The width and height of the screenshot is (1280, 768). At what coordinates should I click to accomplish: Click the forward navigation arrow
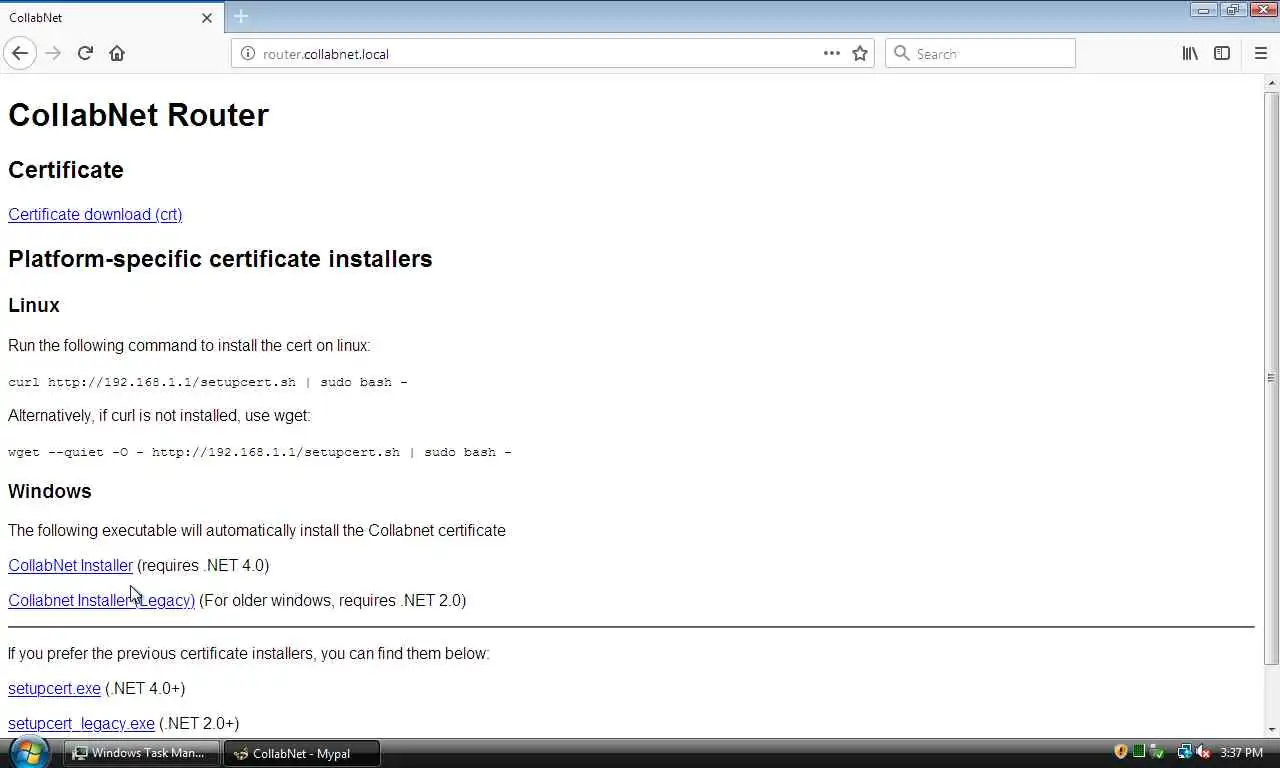tap(53, 54)
